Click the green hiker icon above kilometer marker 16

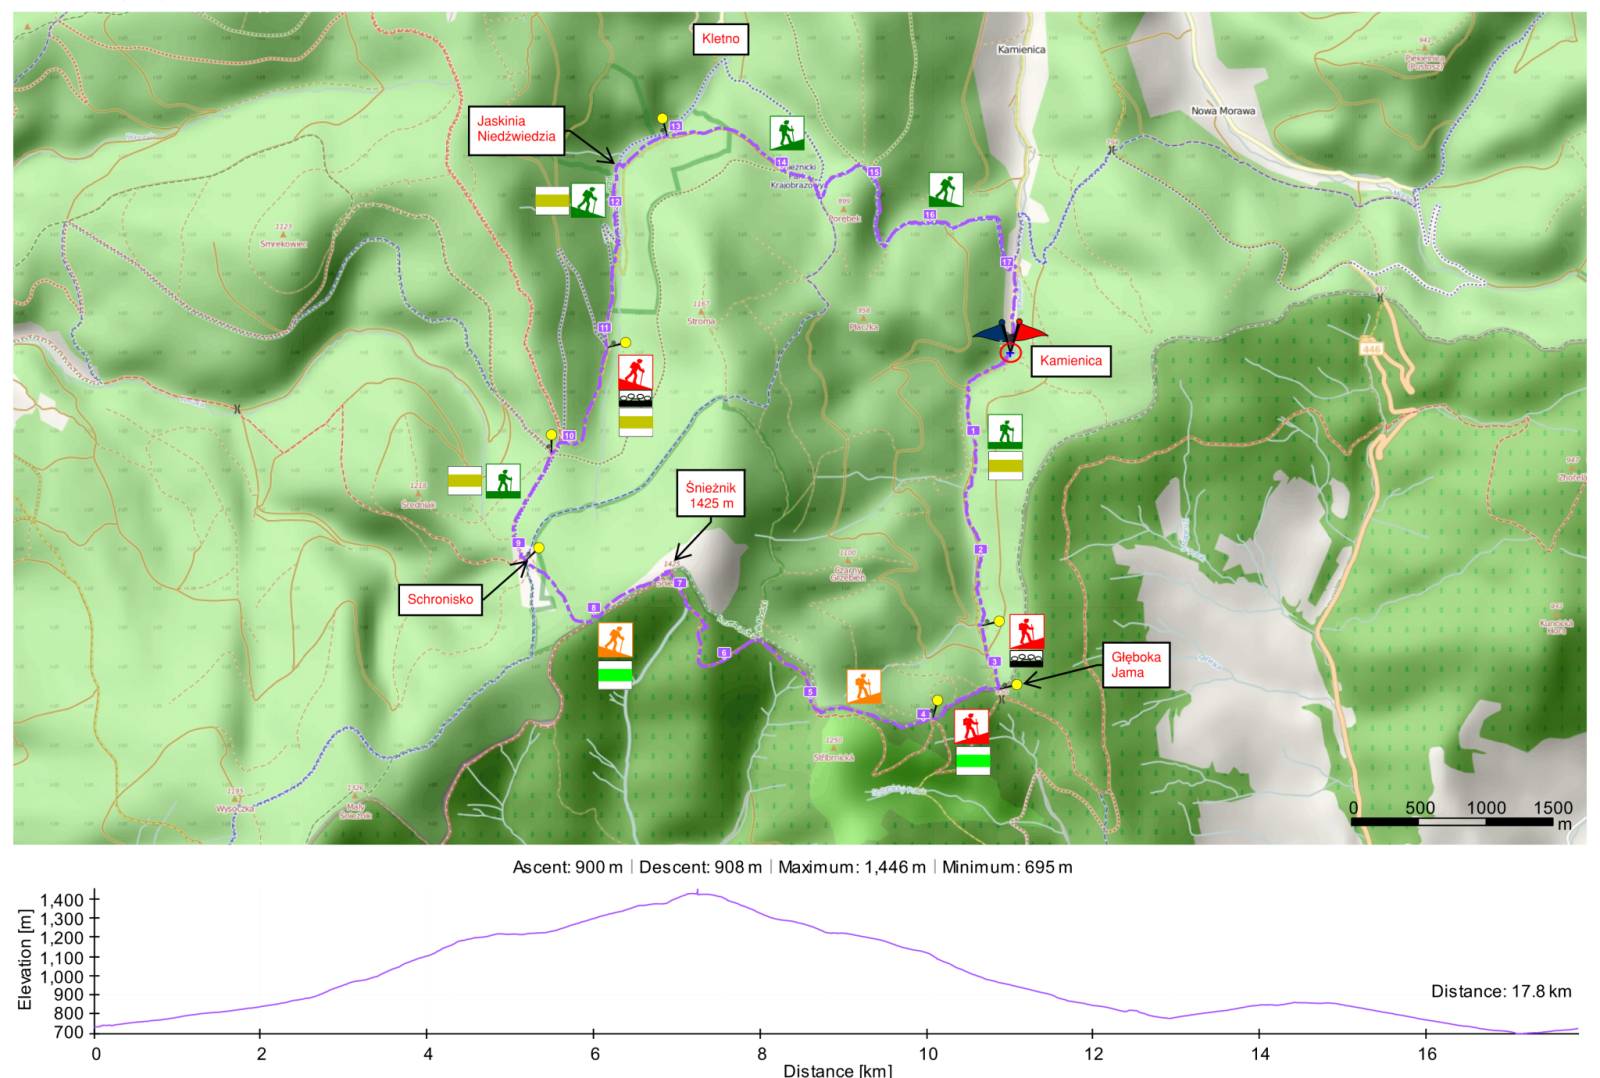(945, 189)
